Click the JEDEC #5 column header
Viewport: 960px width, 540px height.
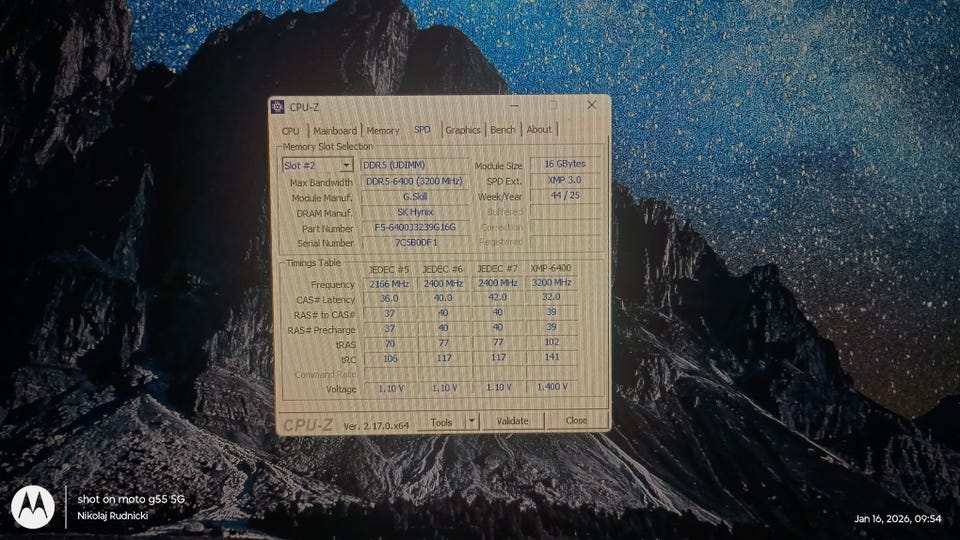point(389,269)
